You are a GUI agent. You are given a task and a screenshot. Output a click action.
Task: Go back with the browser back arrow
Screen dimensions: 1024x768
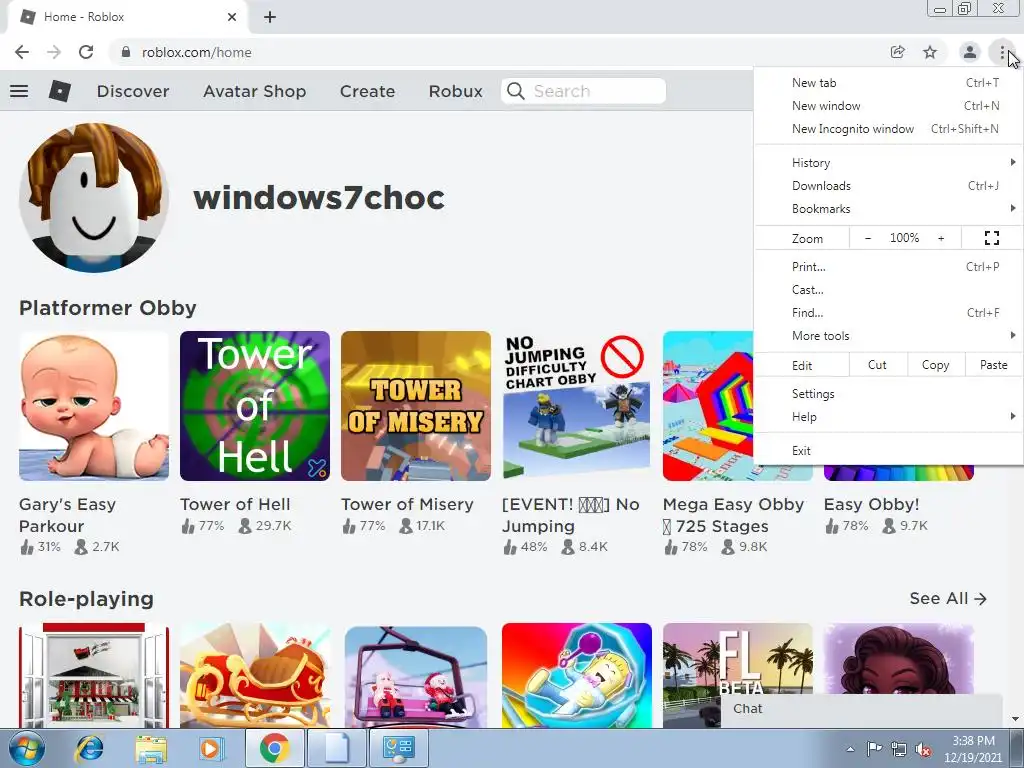point(22,52)
